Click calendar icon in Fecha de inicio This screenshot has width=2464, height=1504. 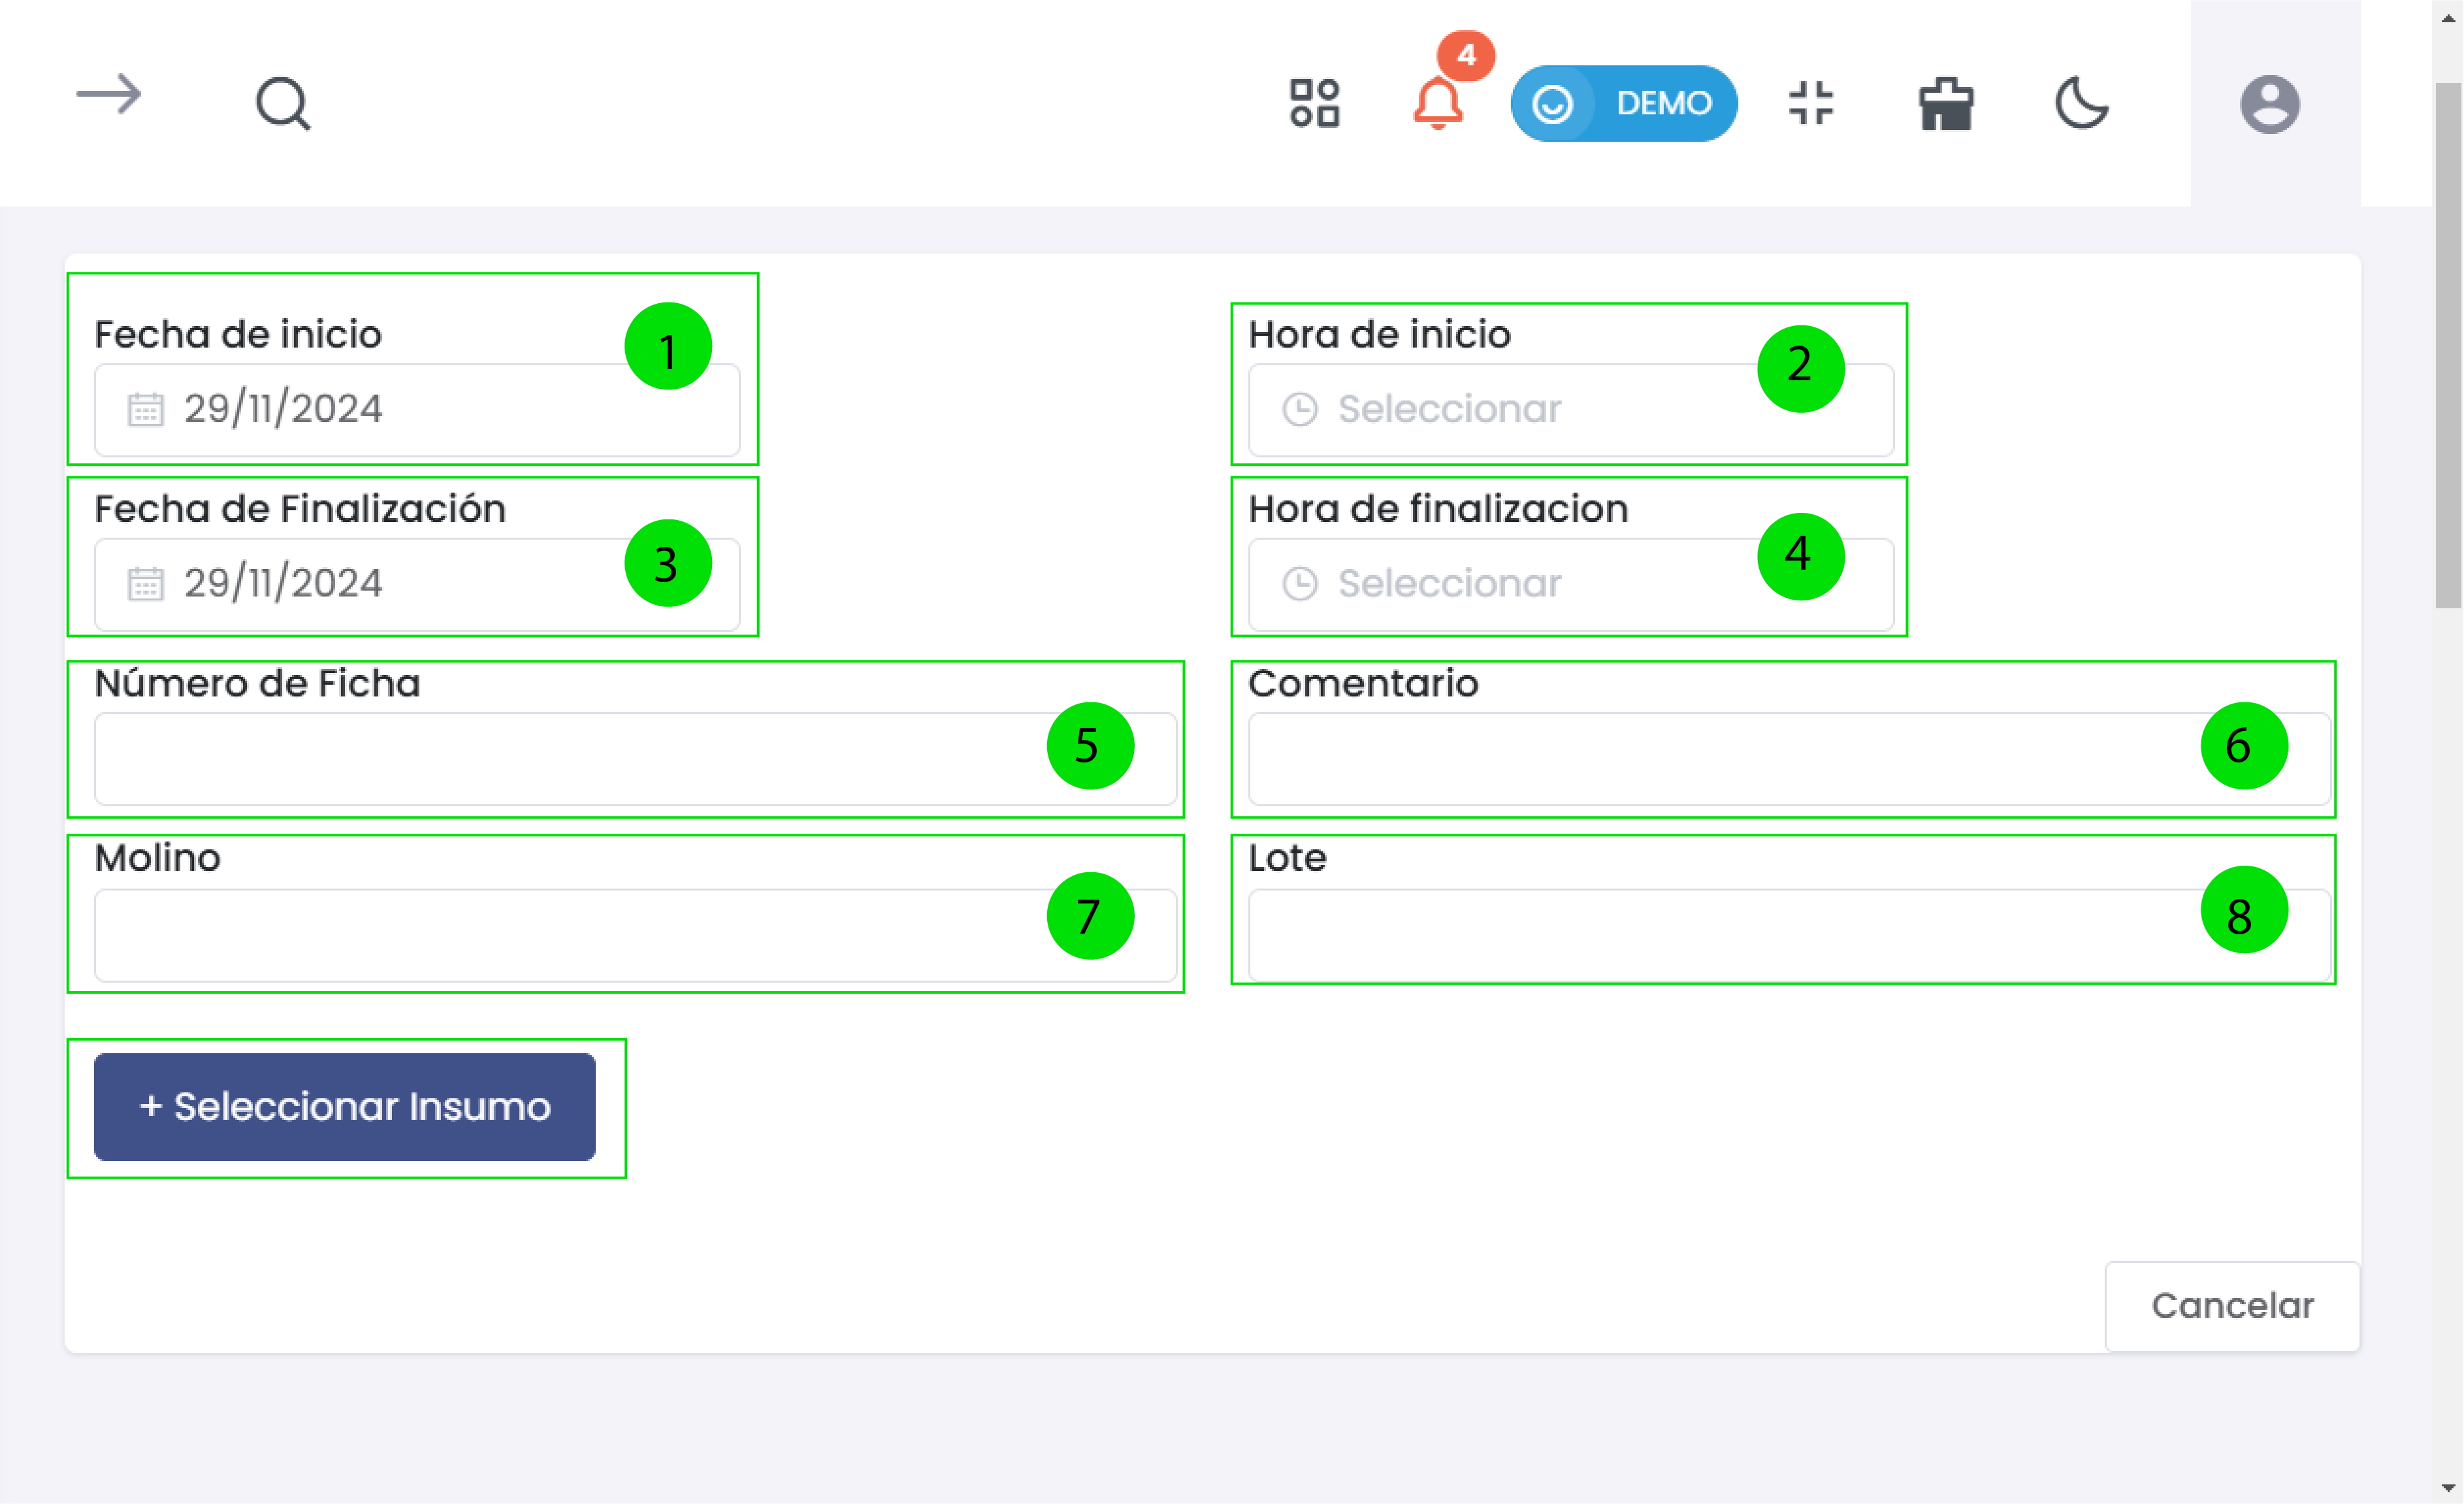(145, 410)
